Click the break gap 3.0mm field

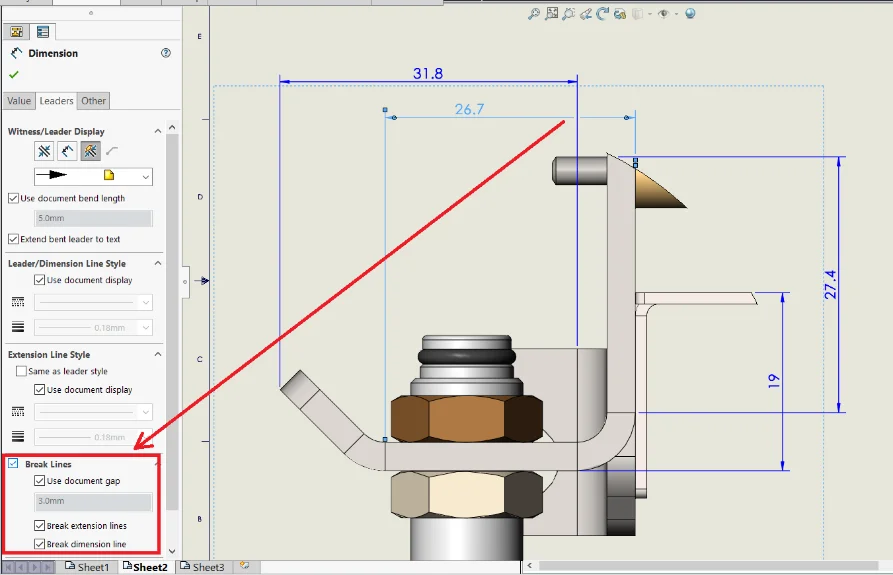click(93, 501)
